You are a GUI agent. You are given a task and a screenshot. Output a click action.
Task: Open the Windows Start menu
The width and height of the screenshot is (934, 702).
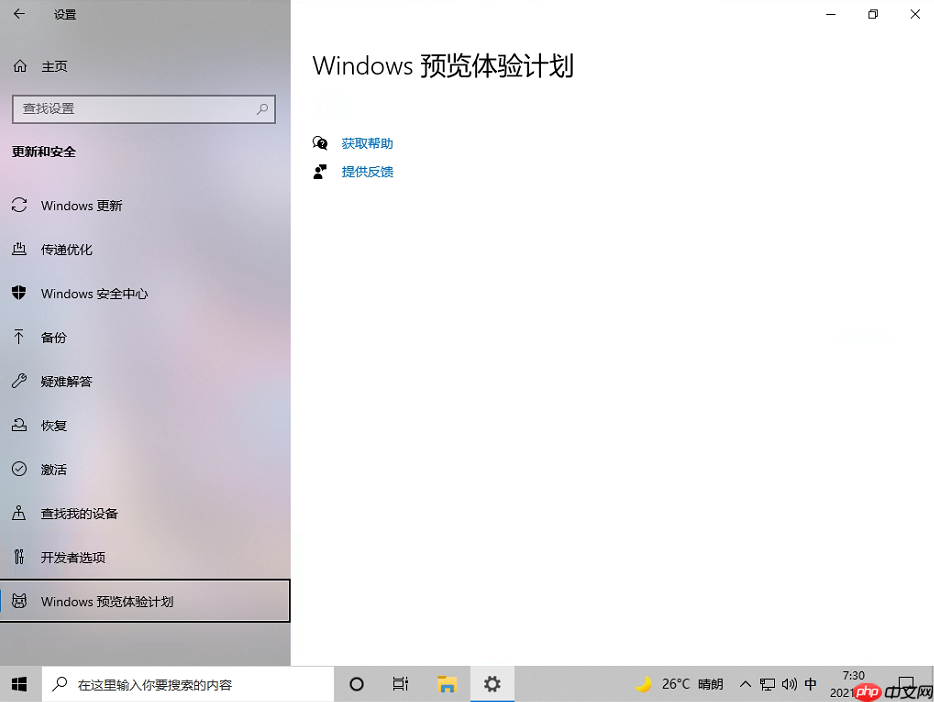[x=20, y=684]
